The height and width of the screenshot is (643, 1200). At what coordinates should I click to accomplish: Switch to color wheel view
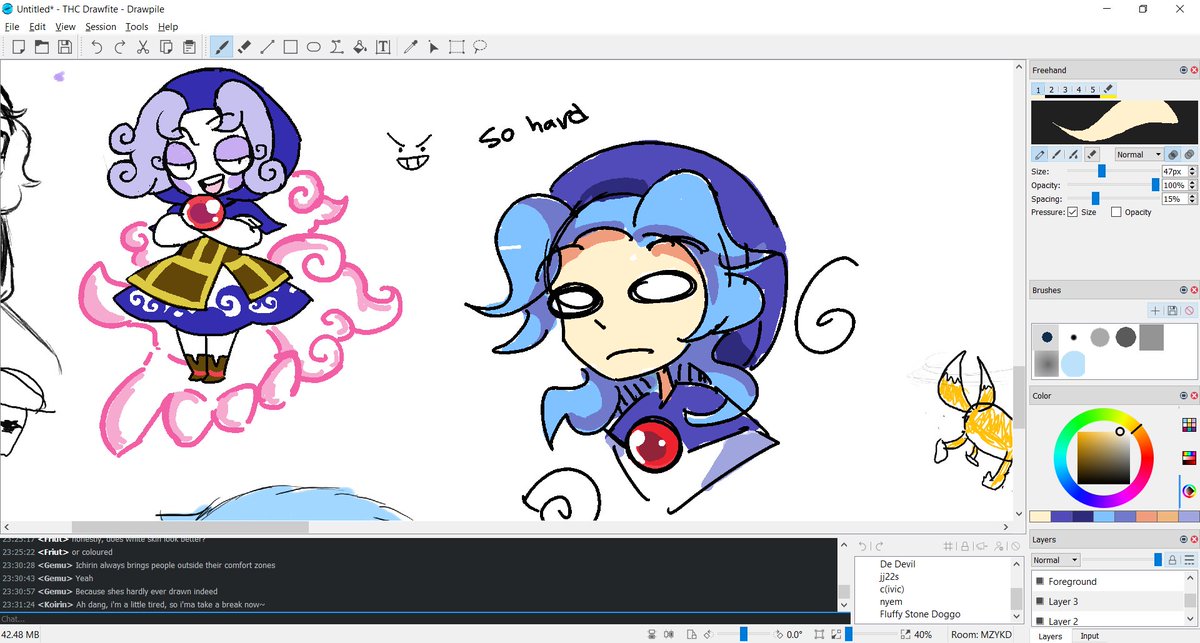[x=1189, y=491]
